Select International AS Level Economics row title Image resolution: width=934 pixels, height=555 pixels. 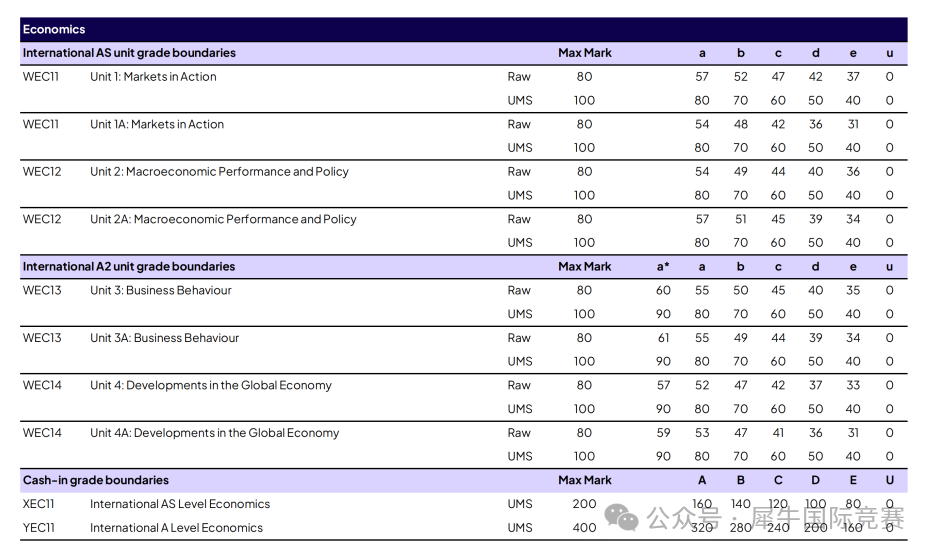pos(180,505)
